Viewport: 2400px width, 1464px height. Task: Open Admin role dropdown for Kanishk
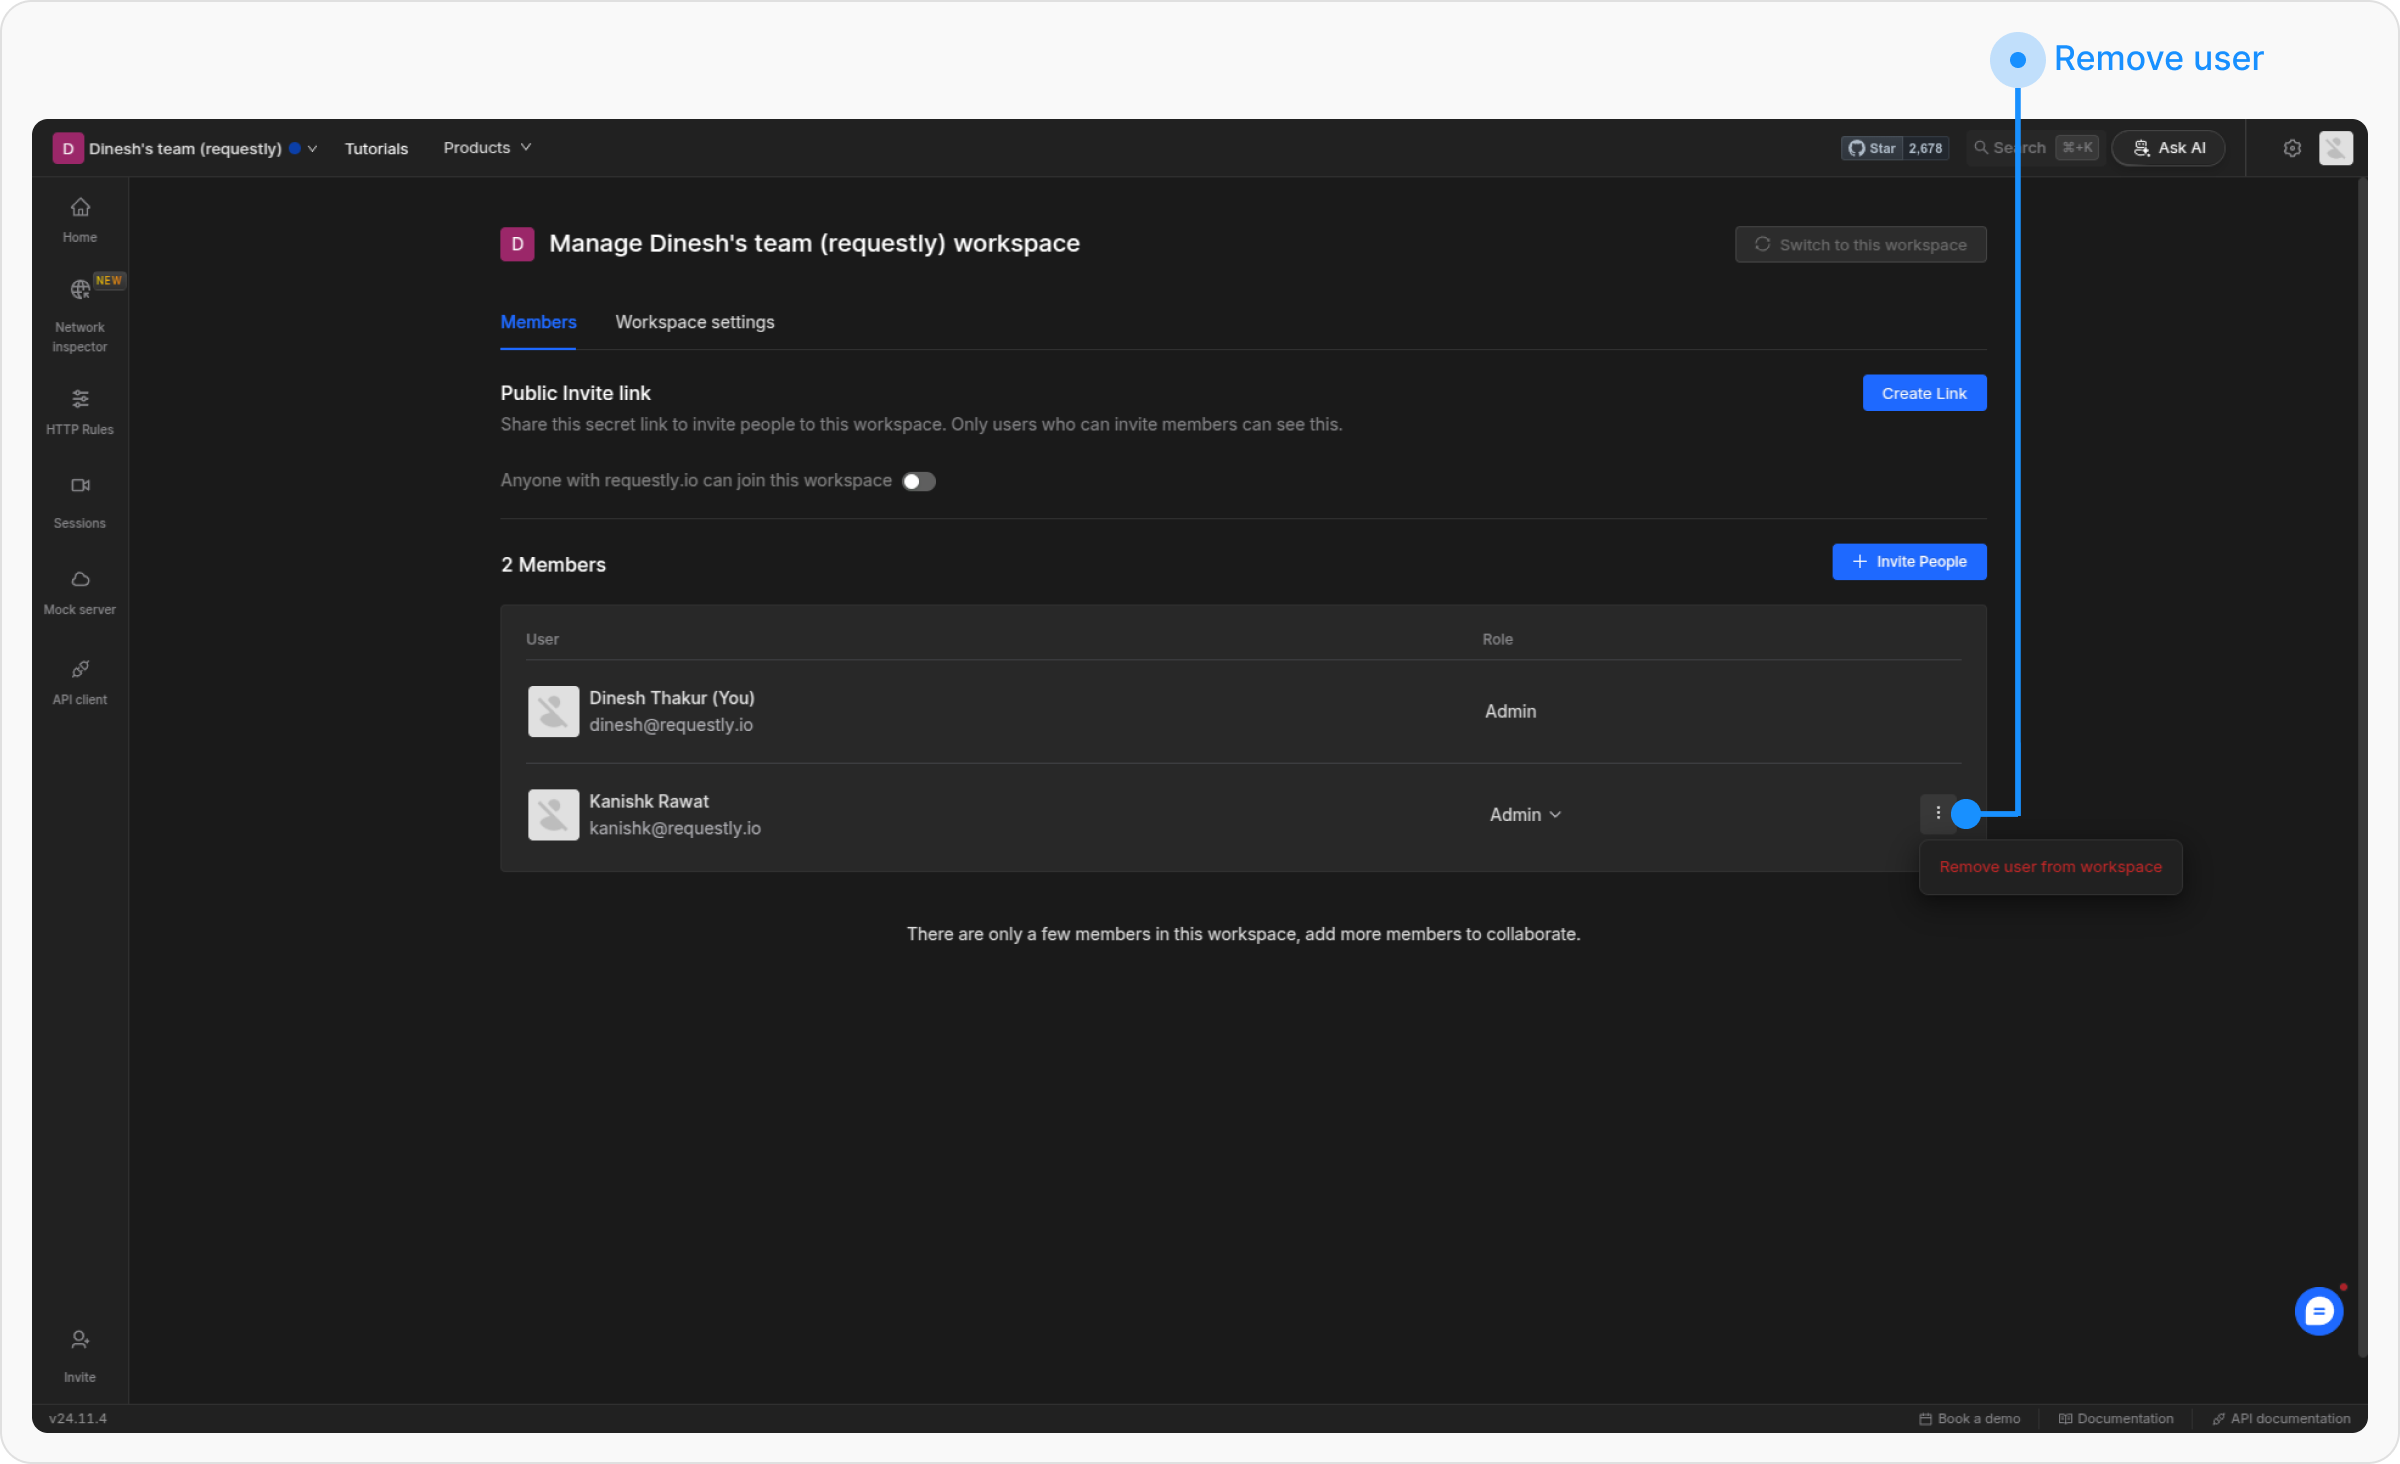pyautogui.click(x=1525, y=815)
